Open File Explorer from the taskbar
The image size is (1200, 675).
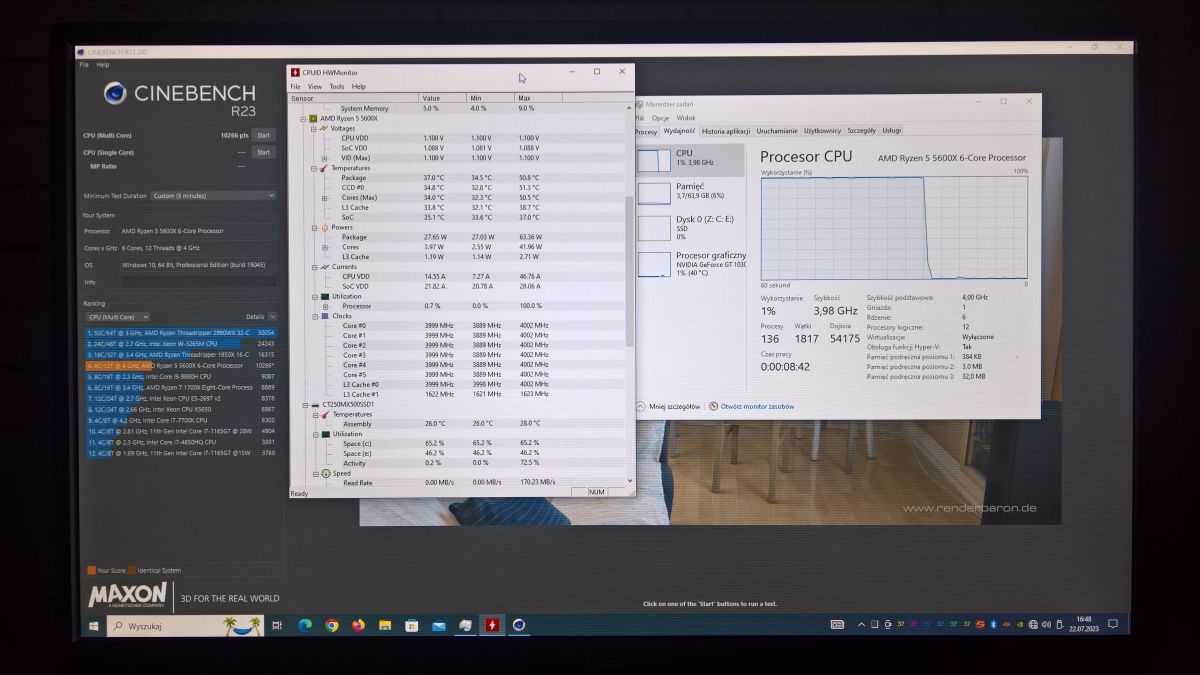[385, 625]
